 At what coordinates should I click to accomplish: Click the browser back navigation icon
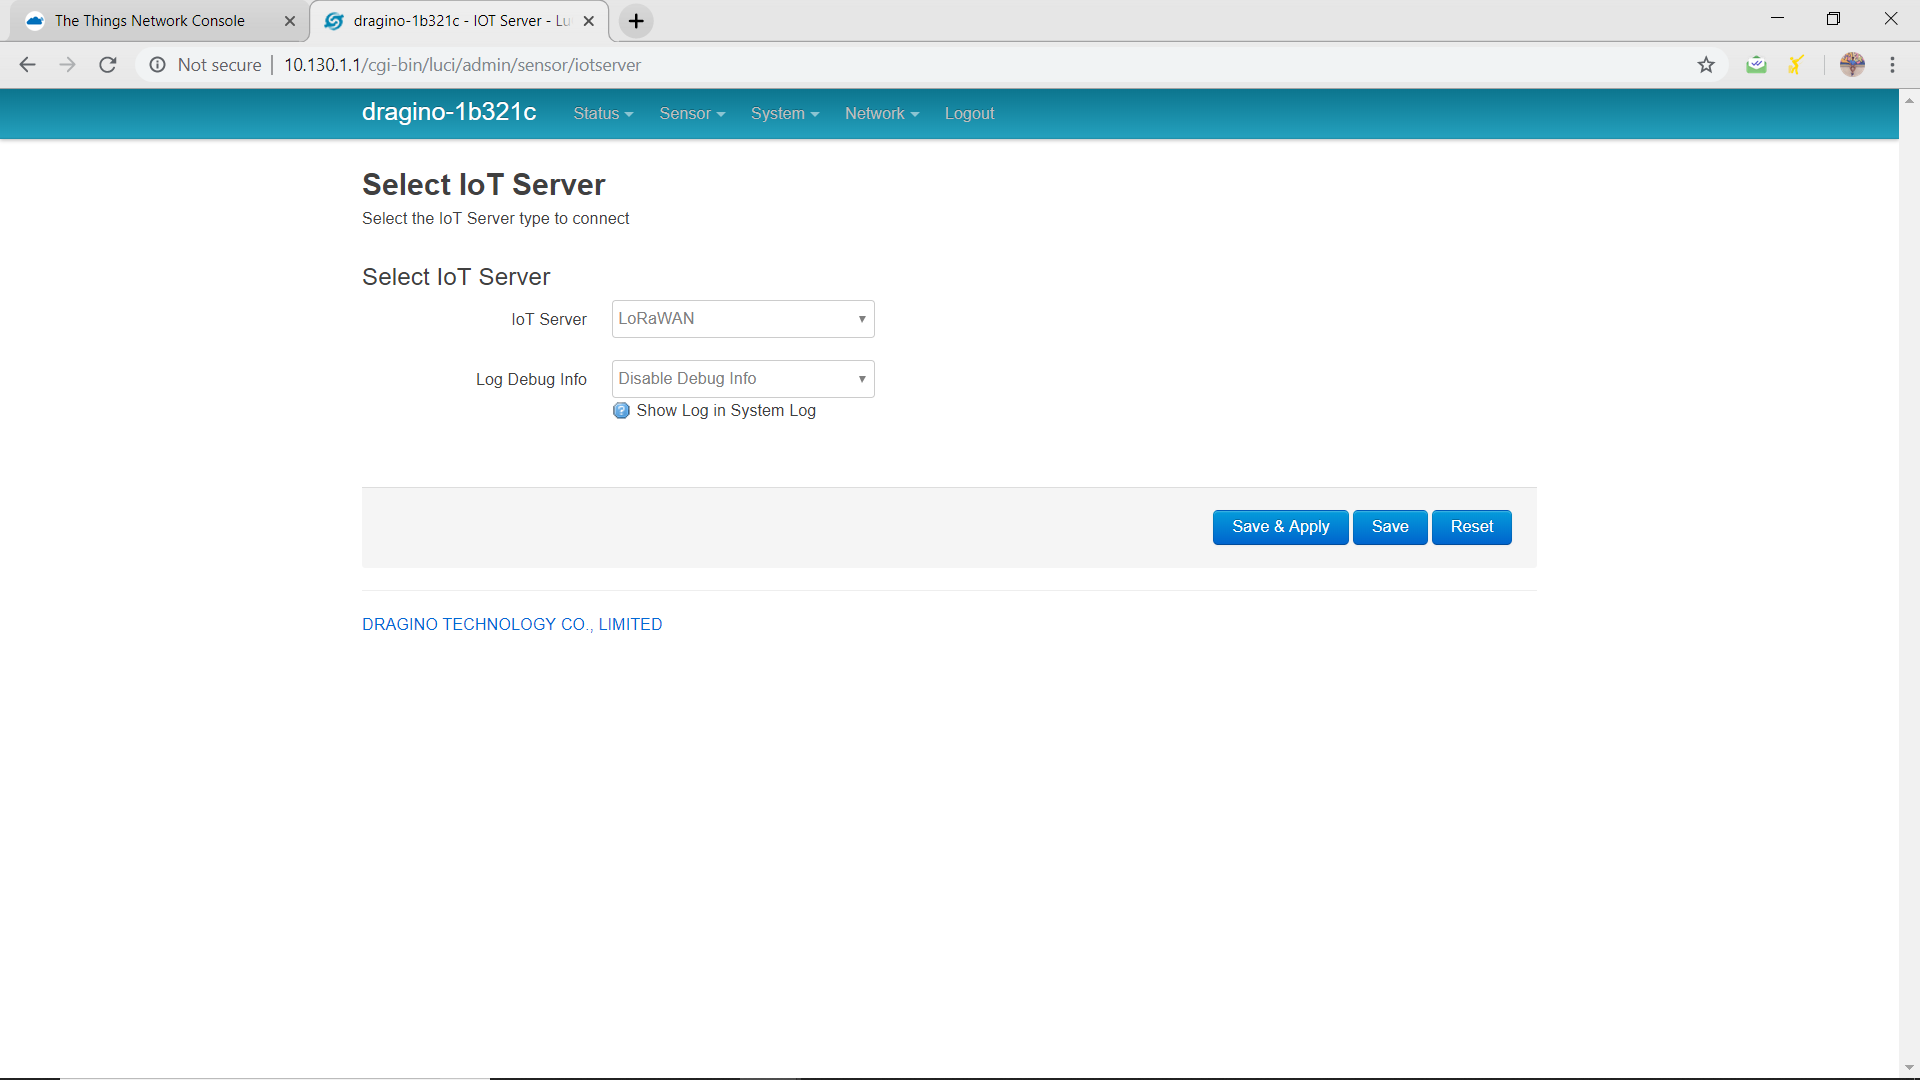28,65
